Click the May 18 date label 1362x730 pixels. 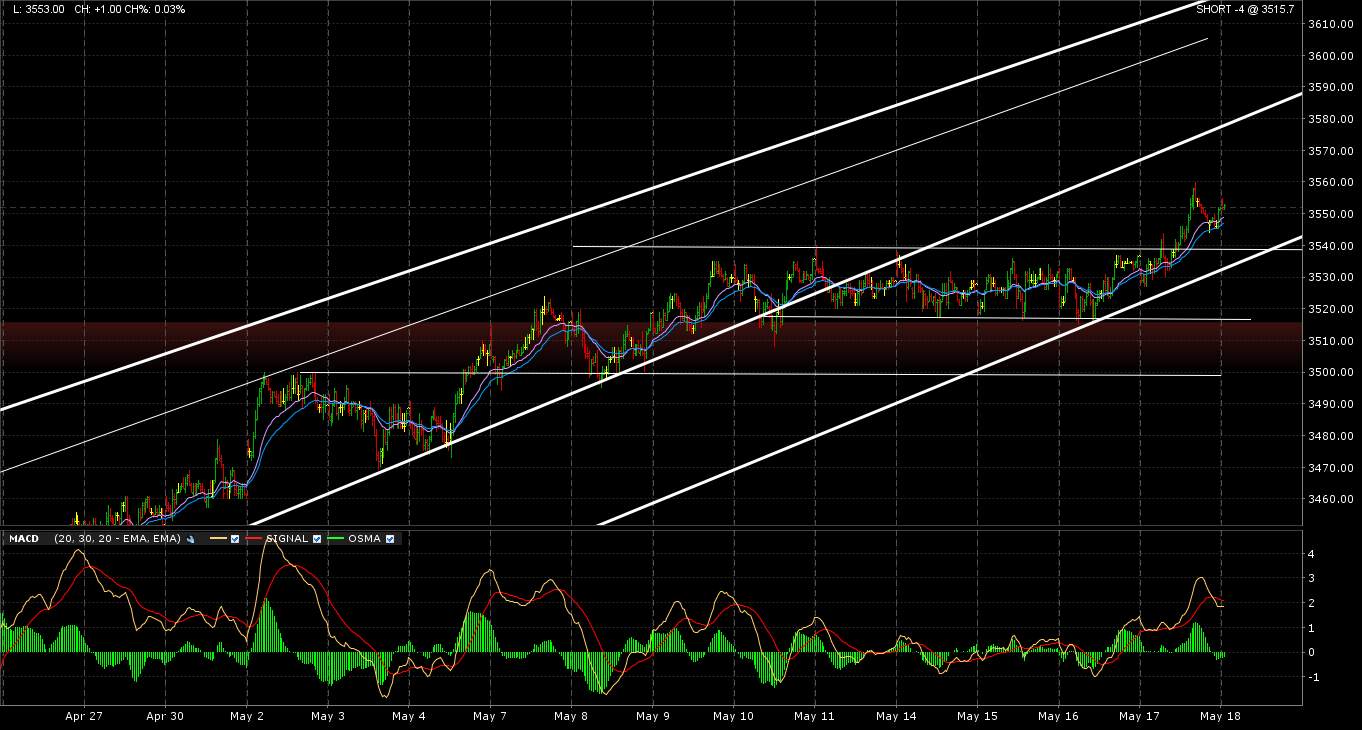coord(1220,716)
